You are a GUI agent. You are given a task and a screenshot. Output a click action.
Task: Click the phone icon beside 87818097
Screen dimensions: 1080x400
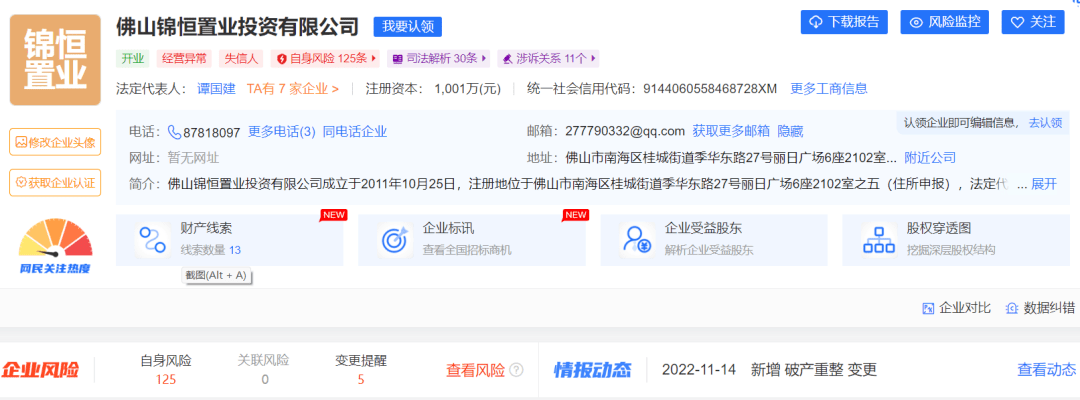coord(174,132)
